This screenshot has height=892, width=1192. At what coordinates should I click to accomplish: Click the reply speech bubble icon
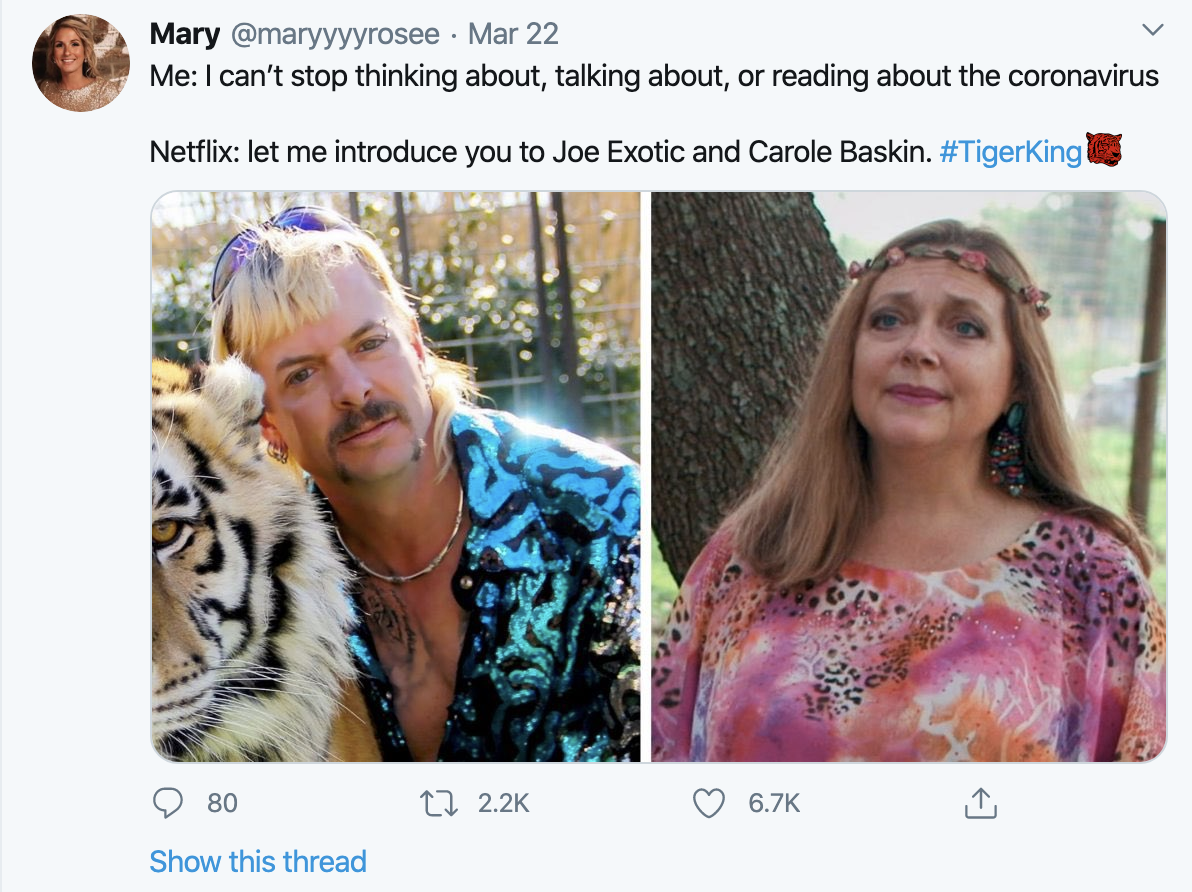click(170, 802)
